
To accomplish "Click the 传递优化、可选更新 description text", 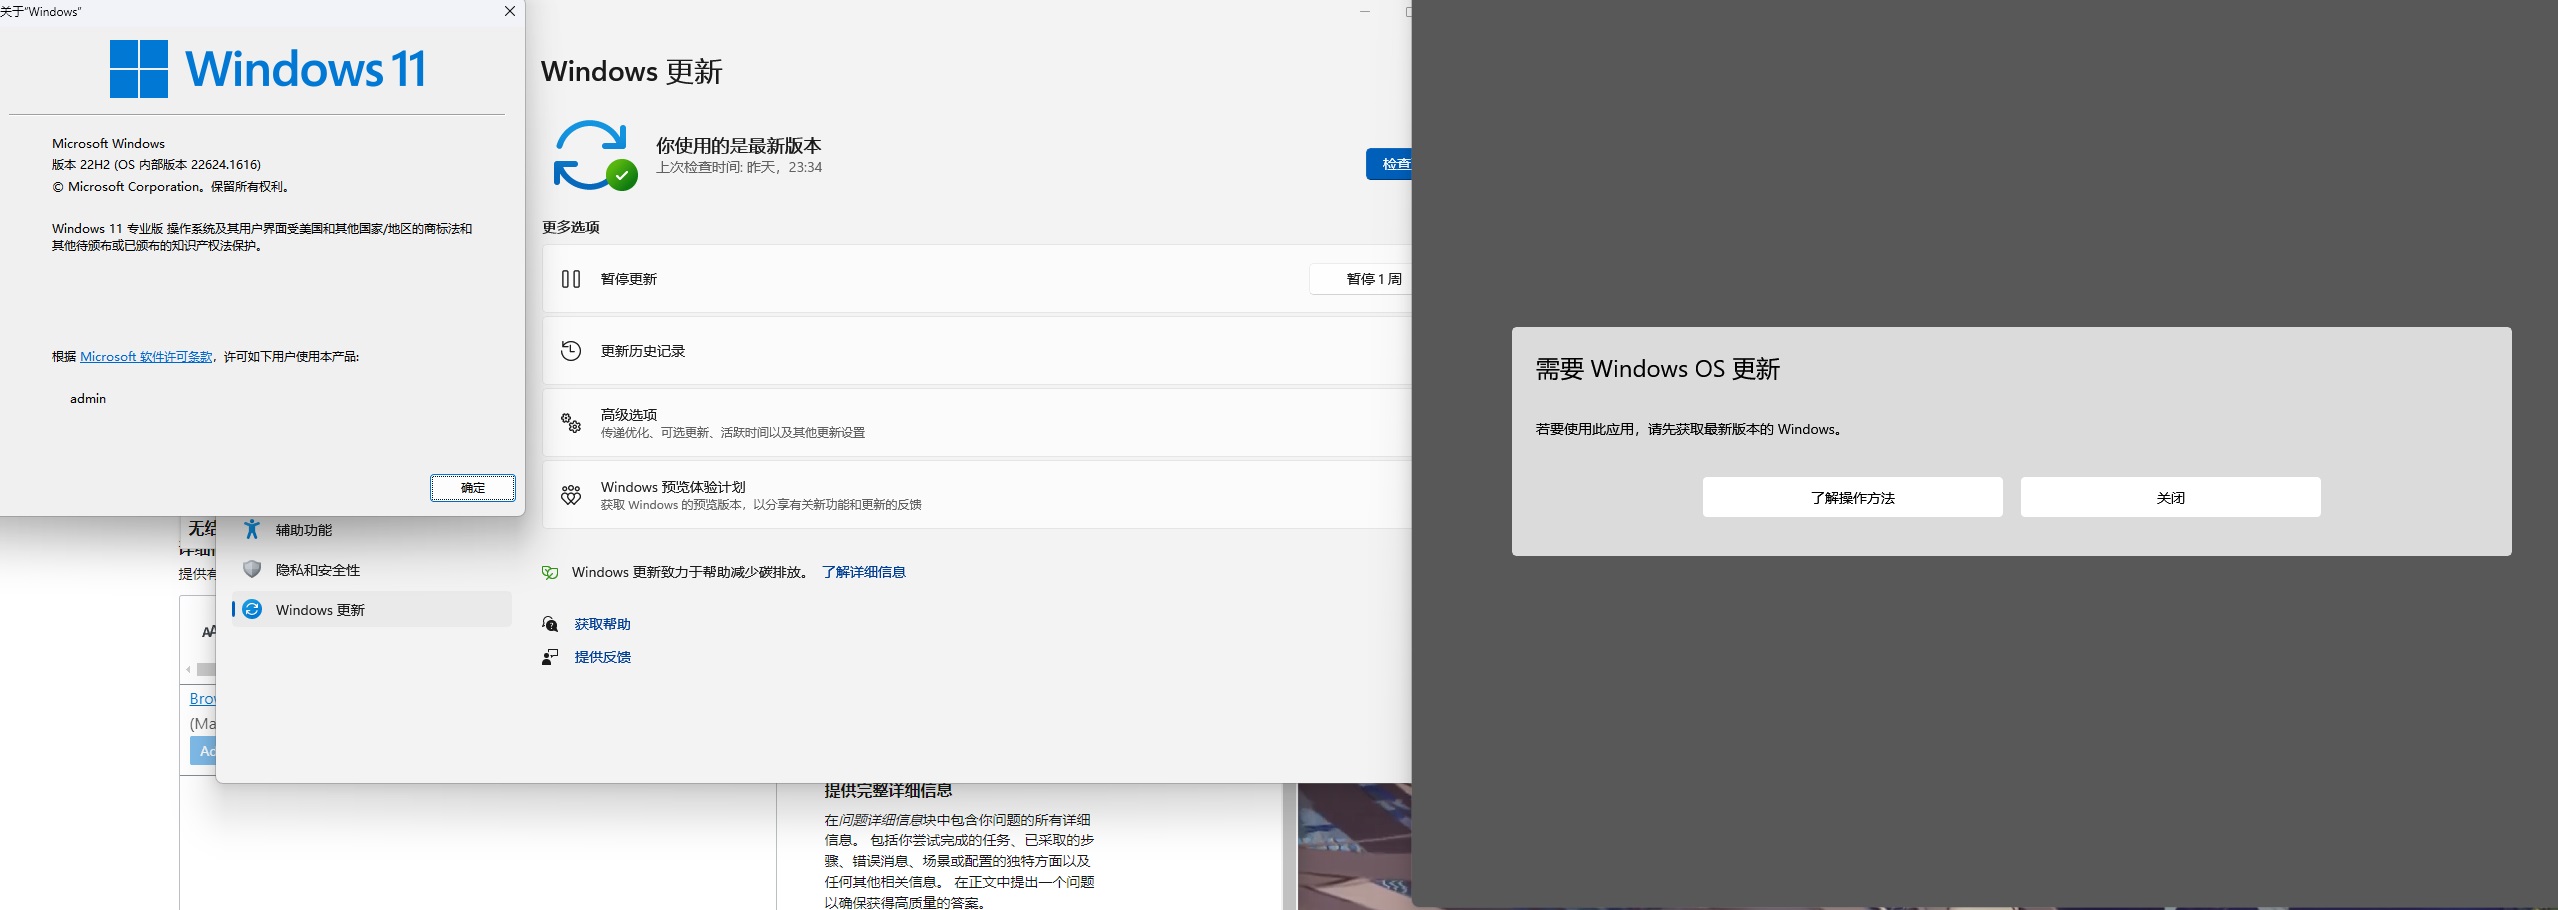I will click(x=733, y=433).
